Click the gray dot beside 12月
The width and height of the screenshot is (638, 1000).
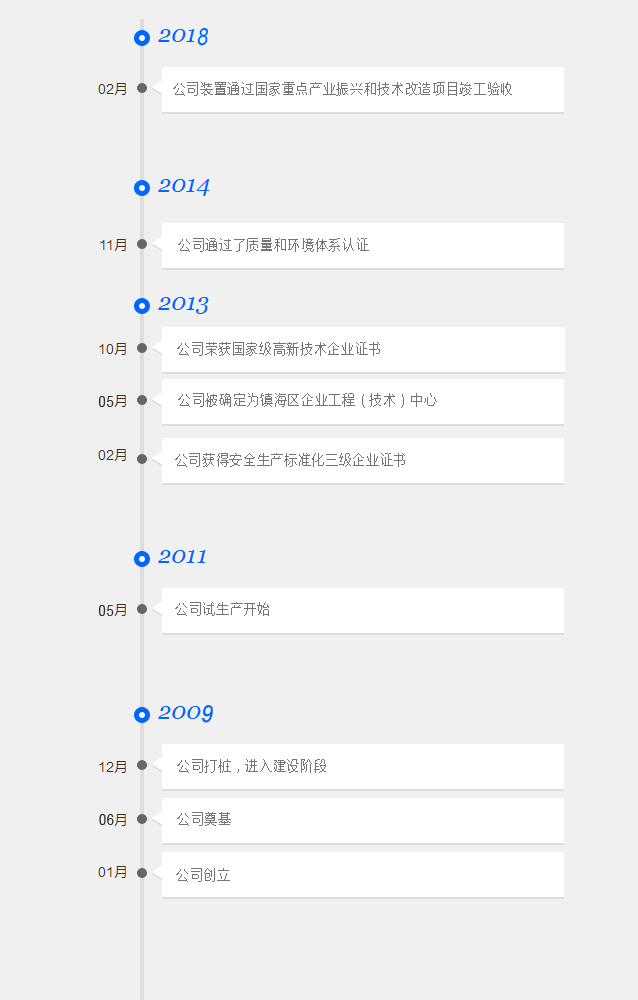coord(142,766)
